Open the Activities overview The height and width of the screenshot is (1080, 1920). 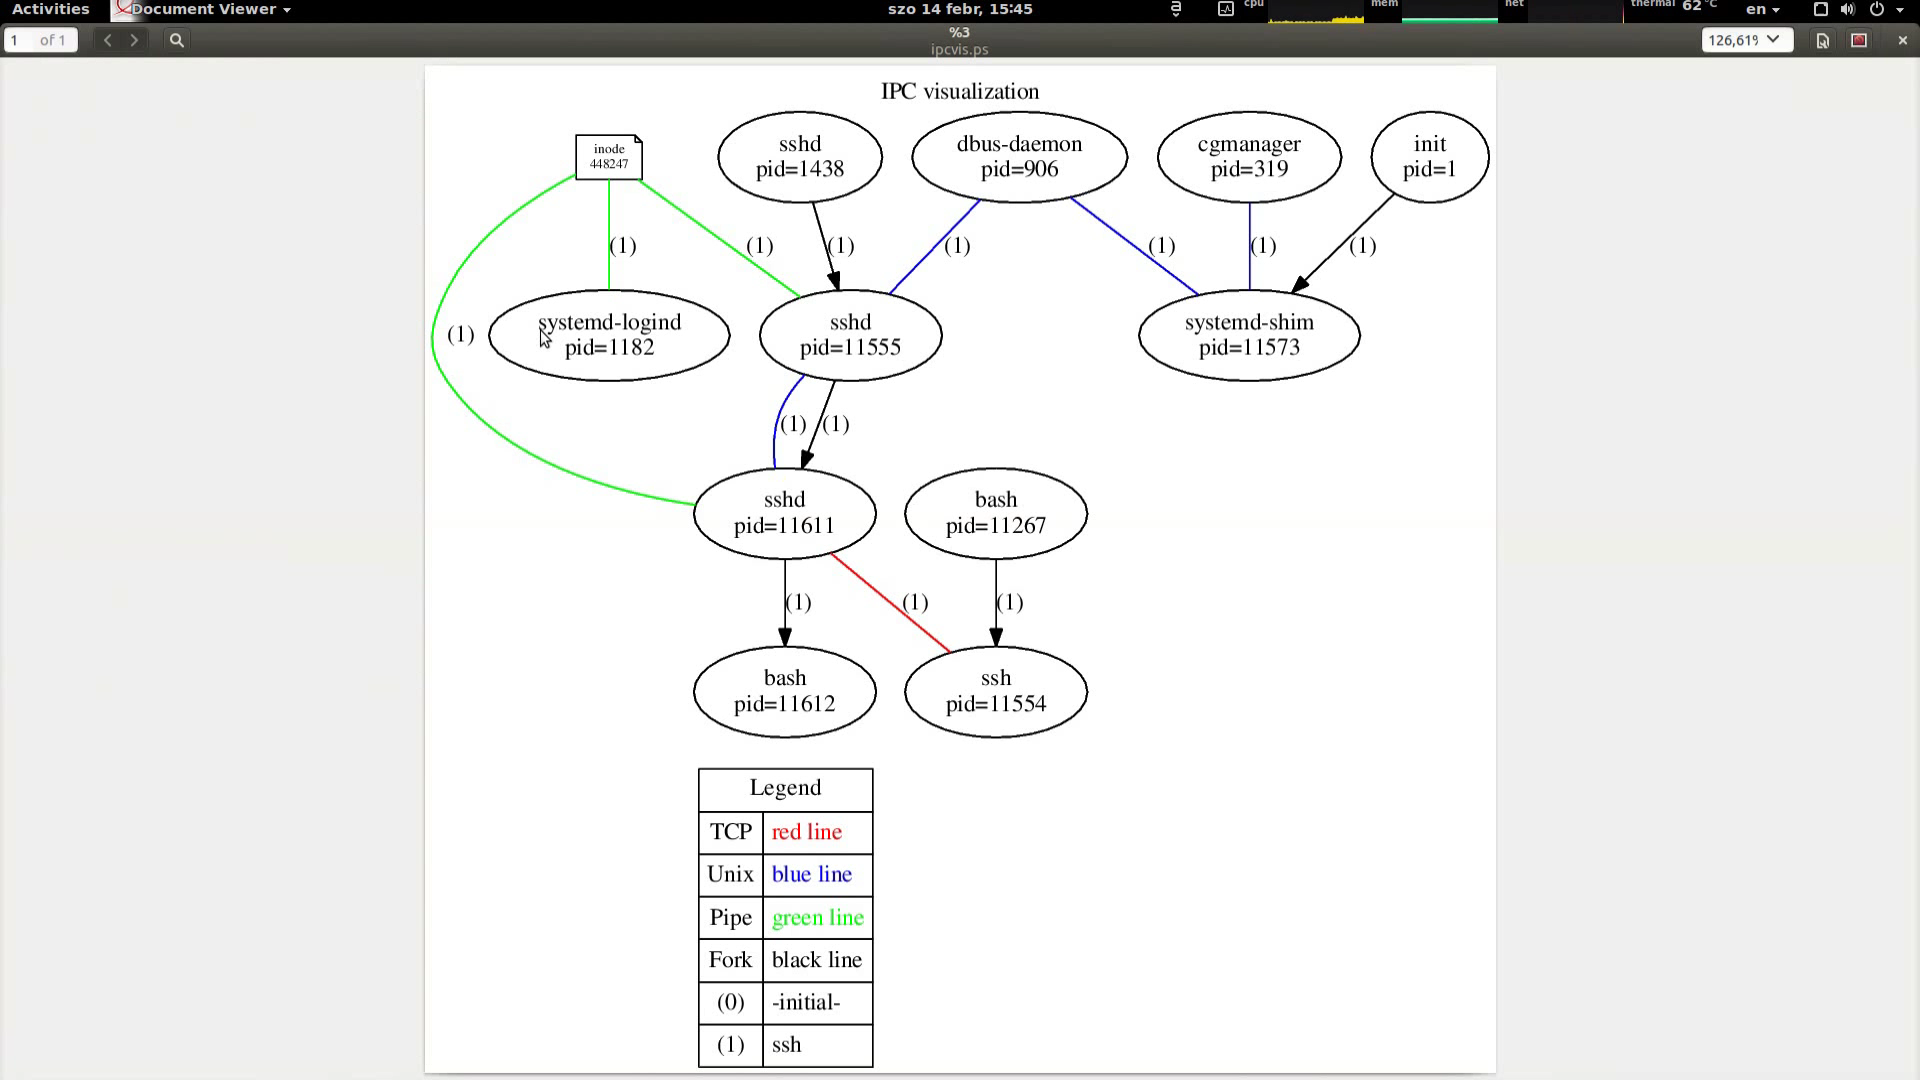click(x=50, y=9)
